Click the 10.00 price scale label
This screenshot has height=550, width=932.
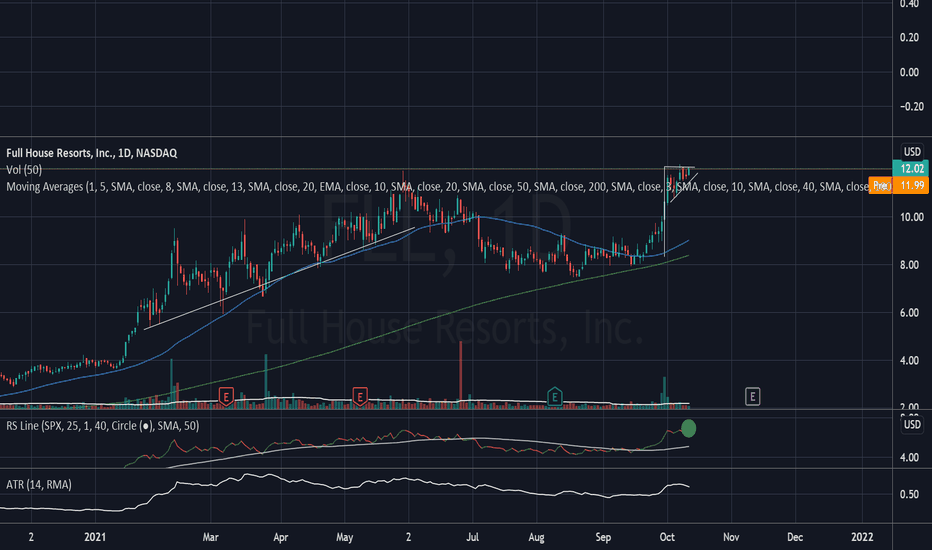coord(912,217)
